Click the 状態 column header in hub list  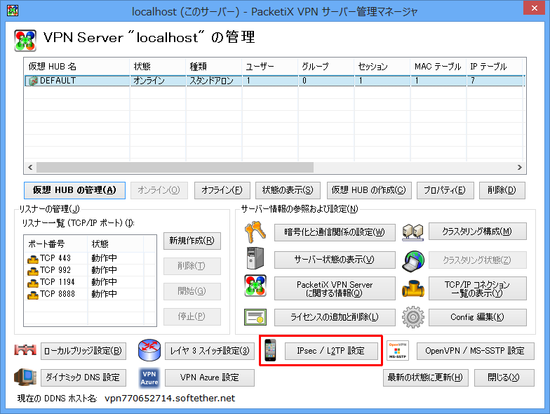point(158,66)
